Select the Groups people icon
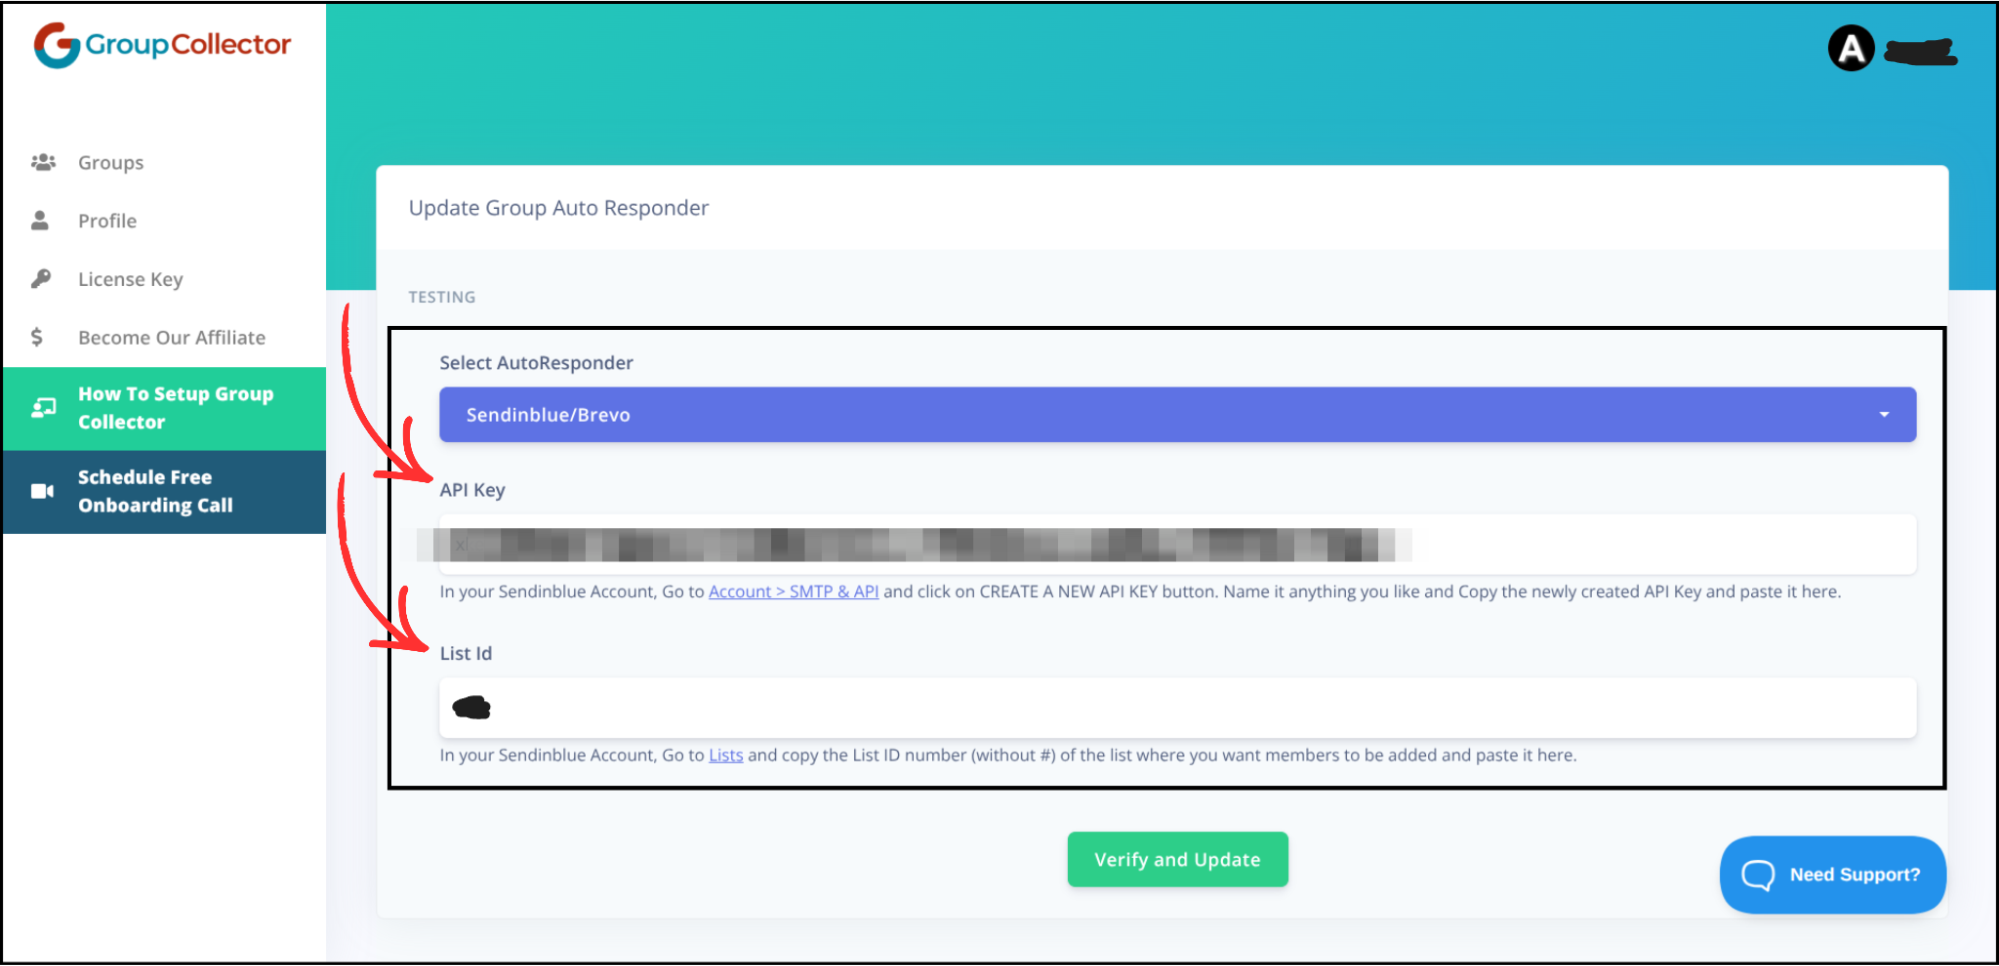The width and height of the screenshot is (1999, 966). 43,162
